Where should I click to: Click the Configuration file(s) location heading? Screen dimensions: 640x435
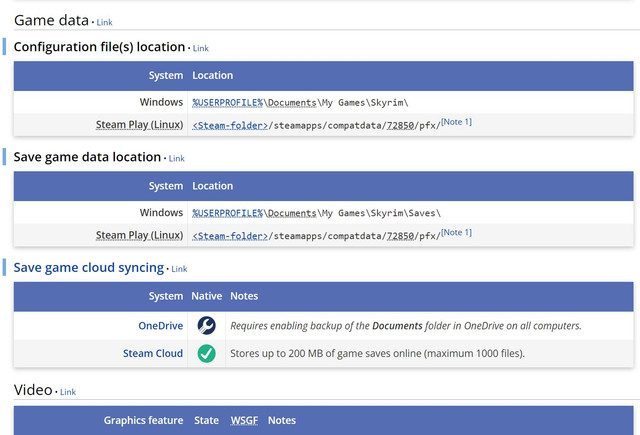[x=99, y=47]
